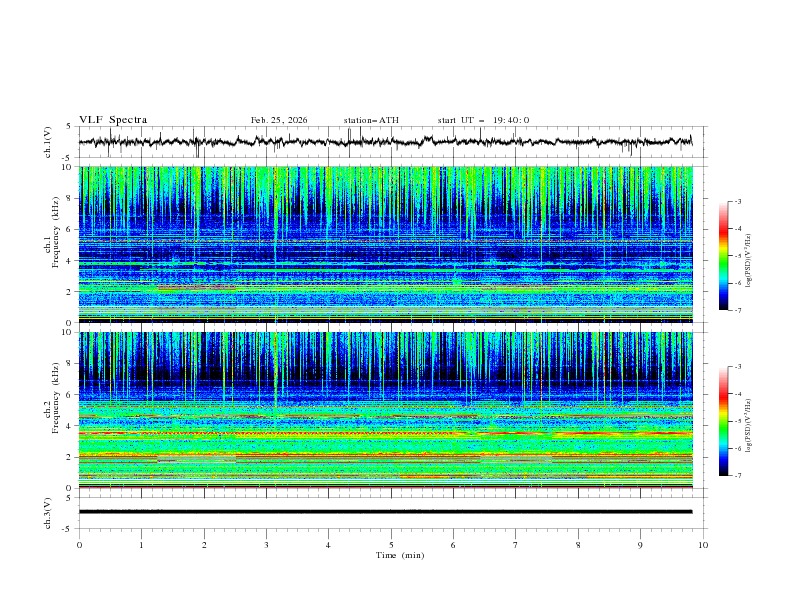The height and width of the screenshot is (612, 792).
Task: Click the ch.3 voltage waveform trace
Action: click(385, 512)
